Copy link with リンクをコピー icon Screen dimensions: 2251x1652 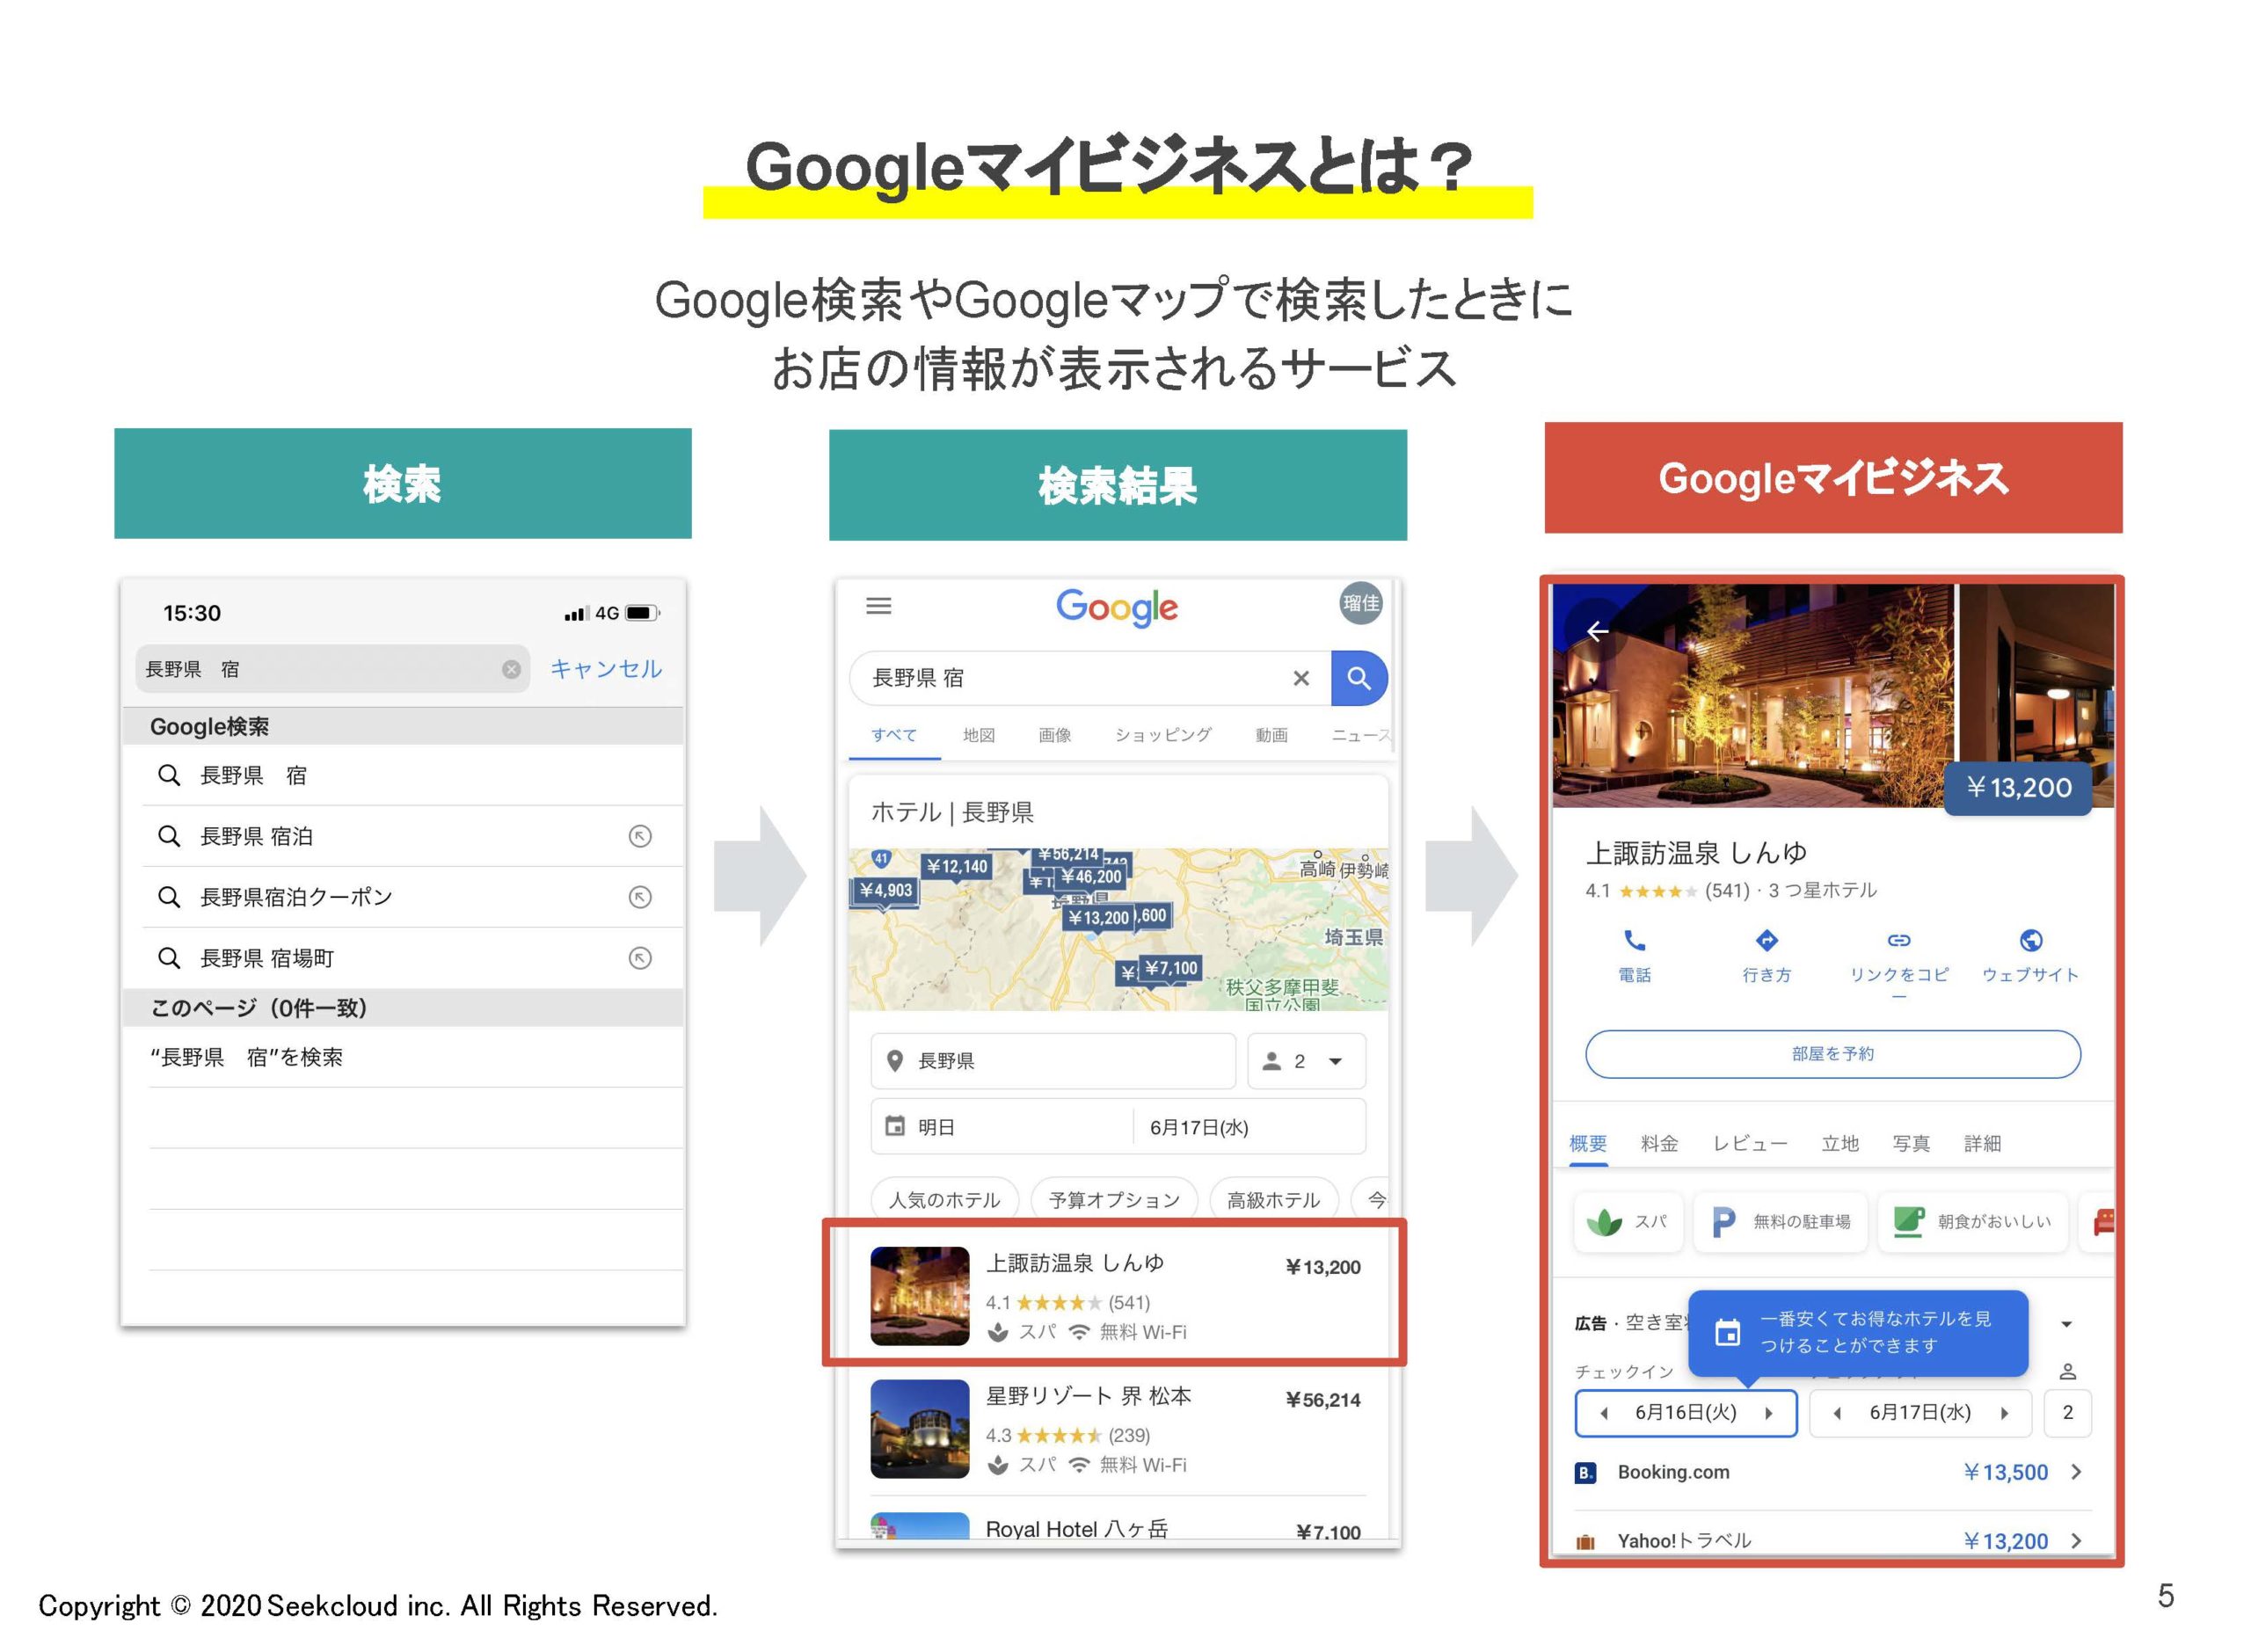coord(1898,962)
